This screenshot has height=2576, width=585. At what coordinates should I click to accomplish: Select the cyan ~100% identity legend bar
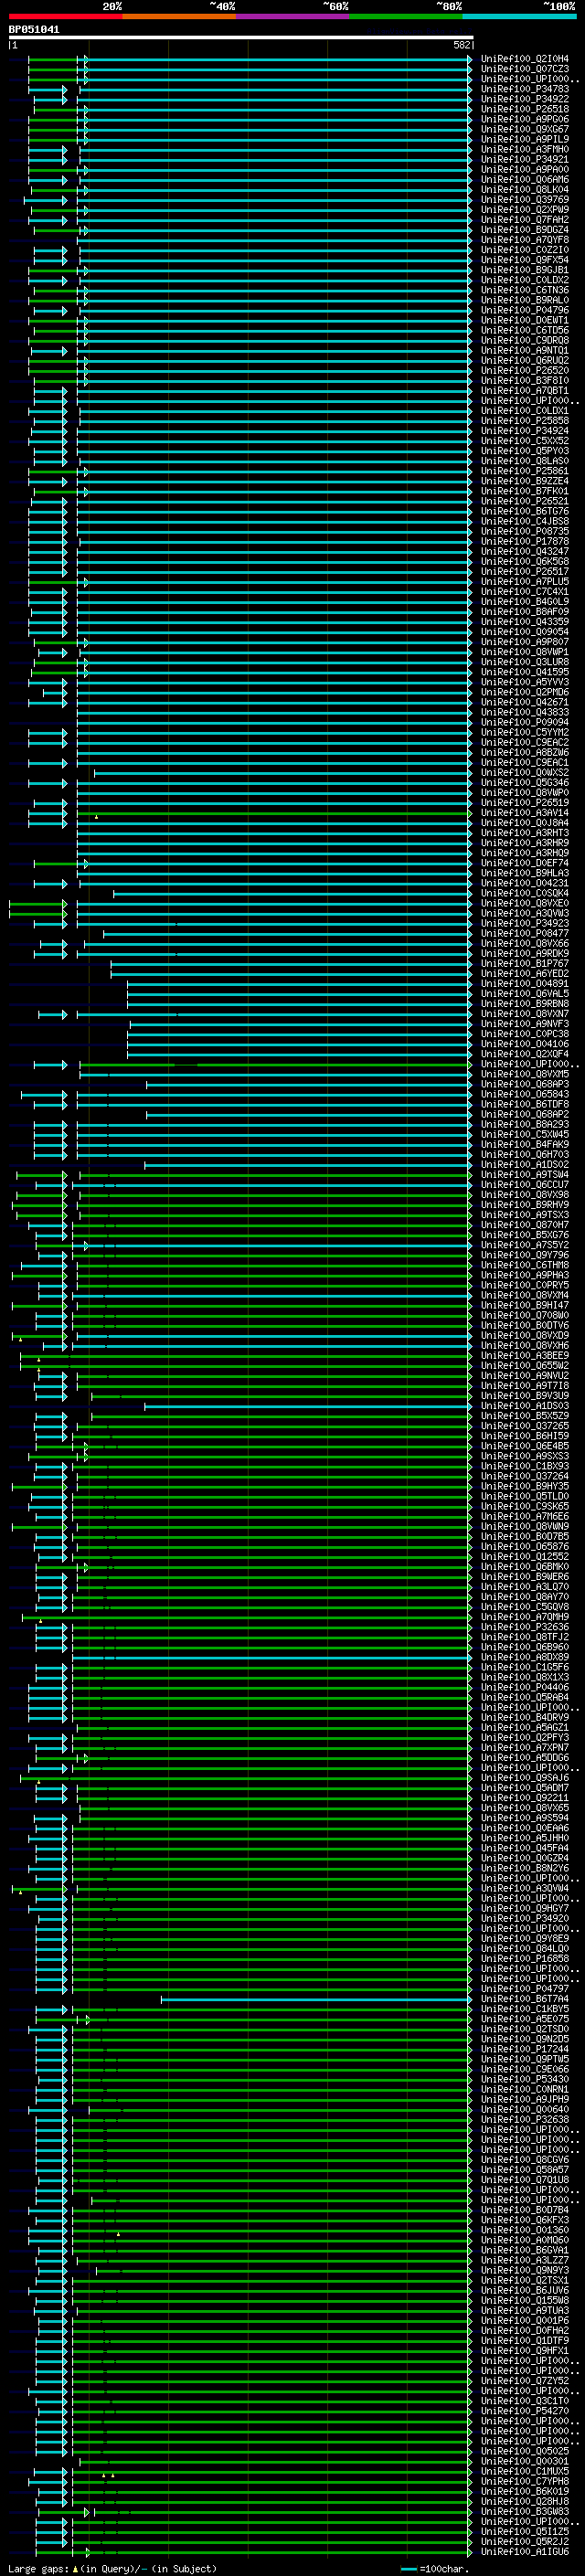coord(519,16)
